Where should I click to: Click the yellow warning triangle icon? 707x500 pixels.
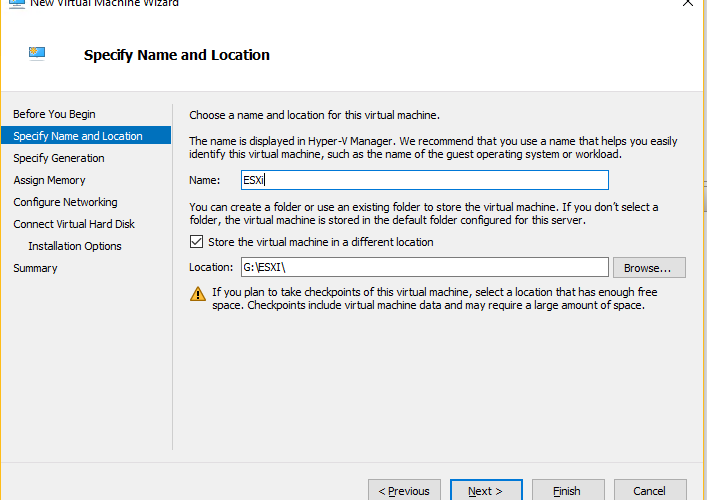click(197, 294)
